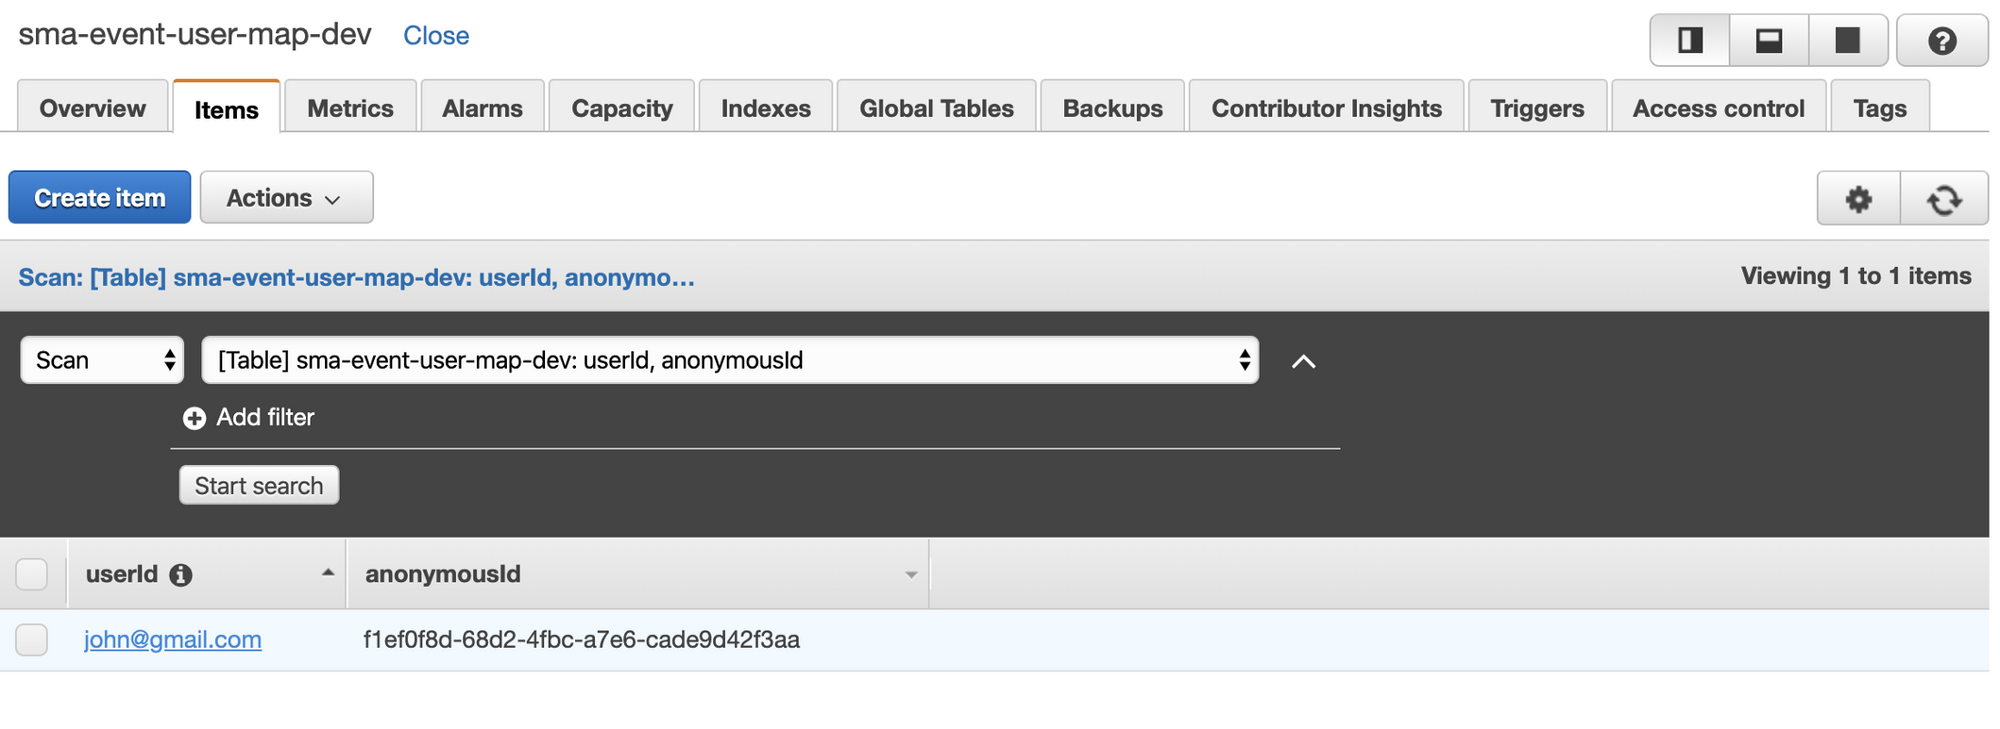Click the plus icon beside Add filter
Screen dimensions: 2000x729
click(x=194, y=418)
